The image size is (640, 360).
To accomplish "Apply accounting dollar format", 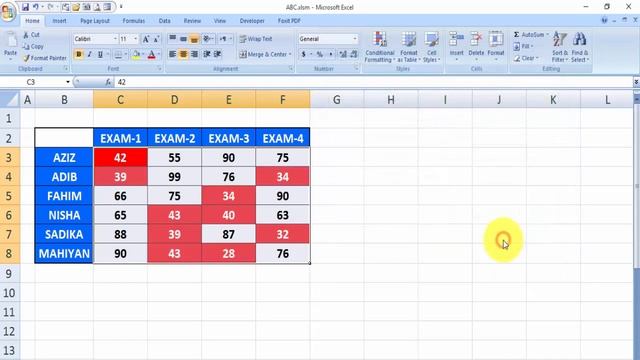I will click(x=303, y=54).
